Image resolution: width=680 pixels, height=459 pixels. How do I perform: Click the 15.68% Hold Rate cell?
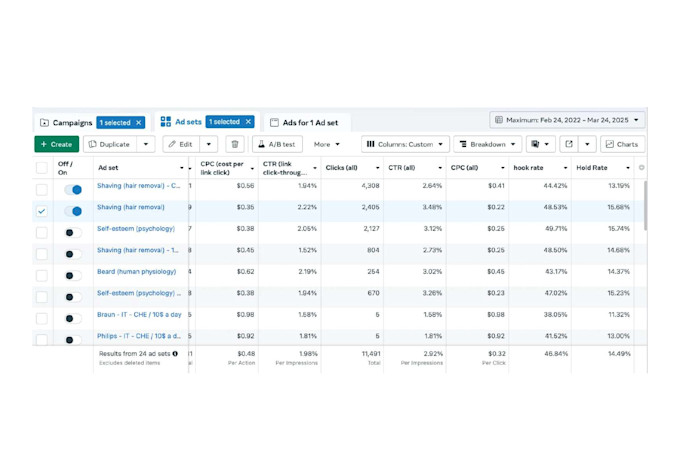point(618,207)
